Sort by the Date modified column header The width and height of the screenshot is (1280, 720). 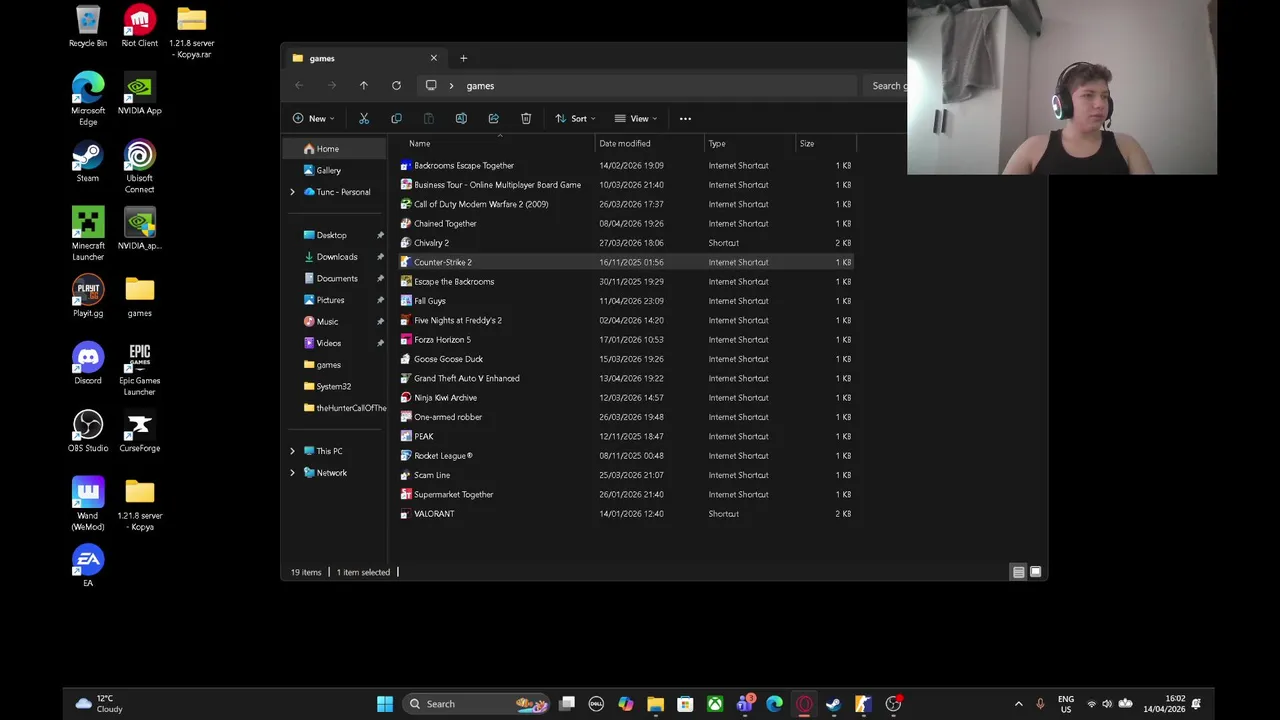click(649, 143)
